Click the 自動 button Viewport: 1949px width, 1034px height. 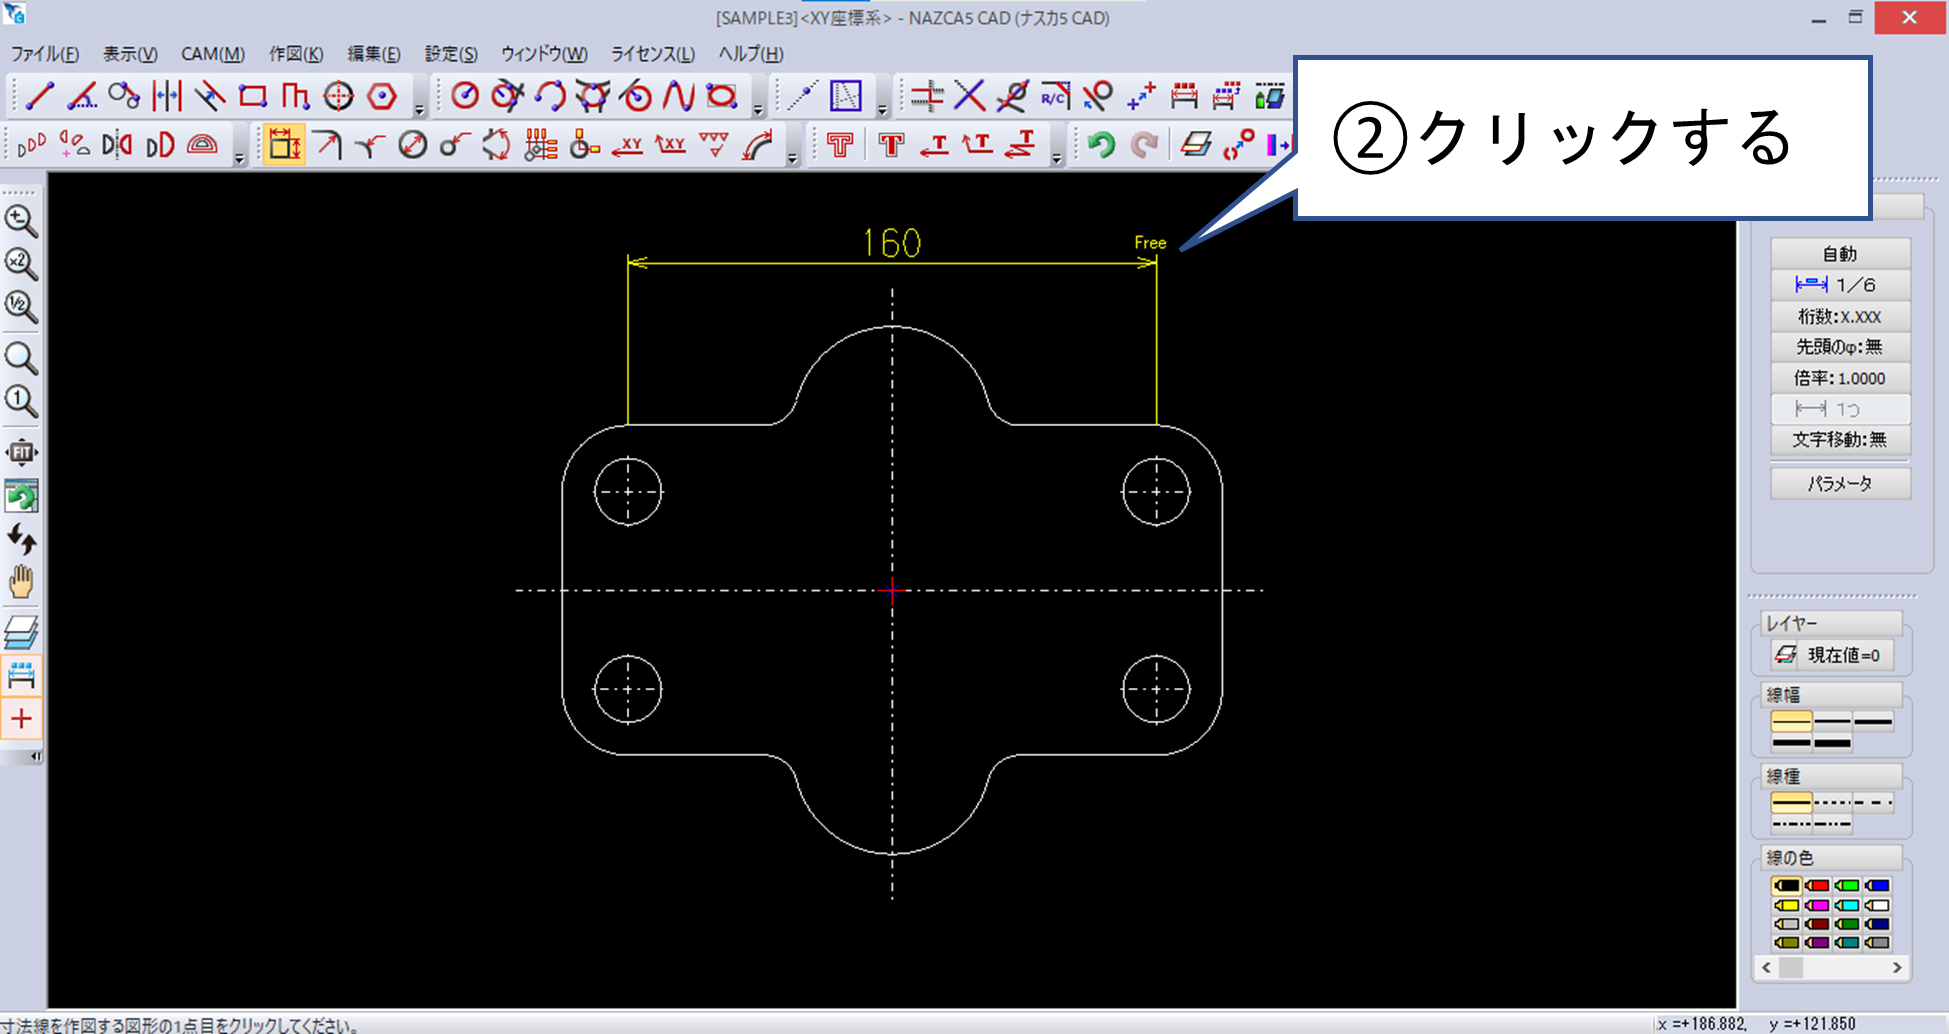[x=1840, y=254]
